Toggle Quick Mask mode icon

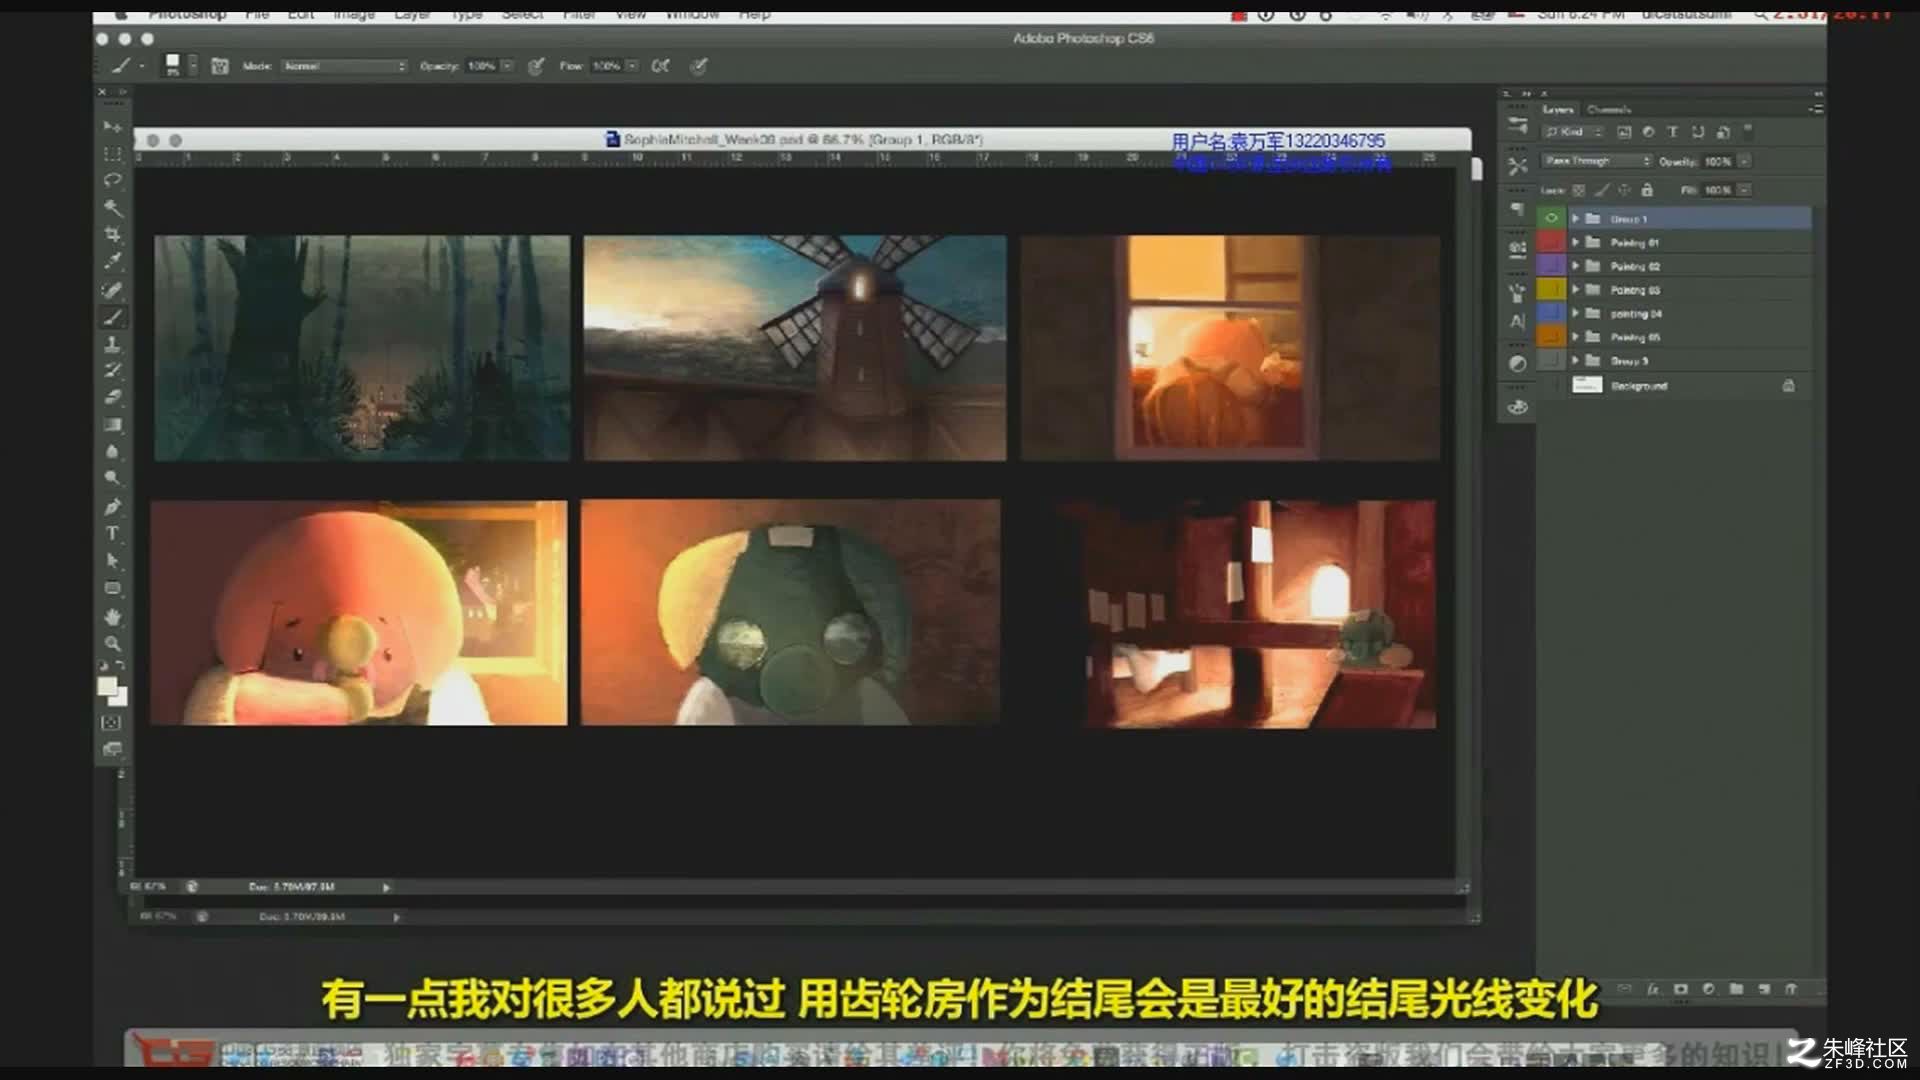tap(112, 722)
